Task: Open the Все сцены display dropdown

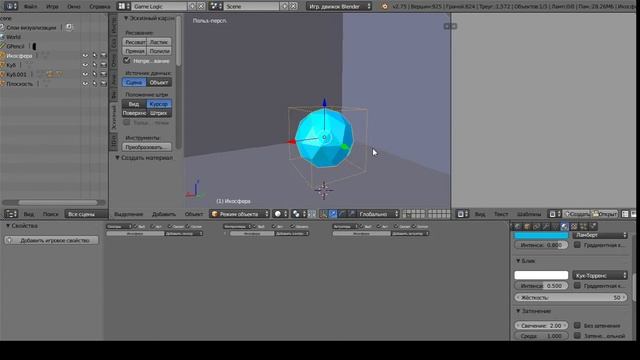Action: (86, 214)
